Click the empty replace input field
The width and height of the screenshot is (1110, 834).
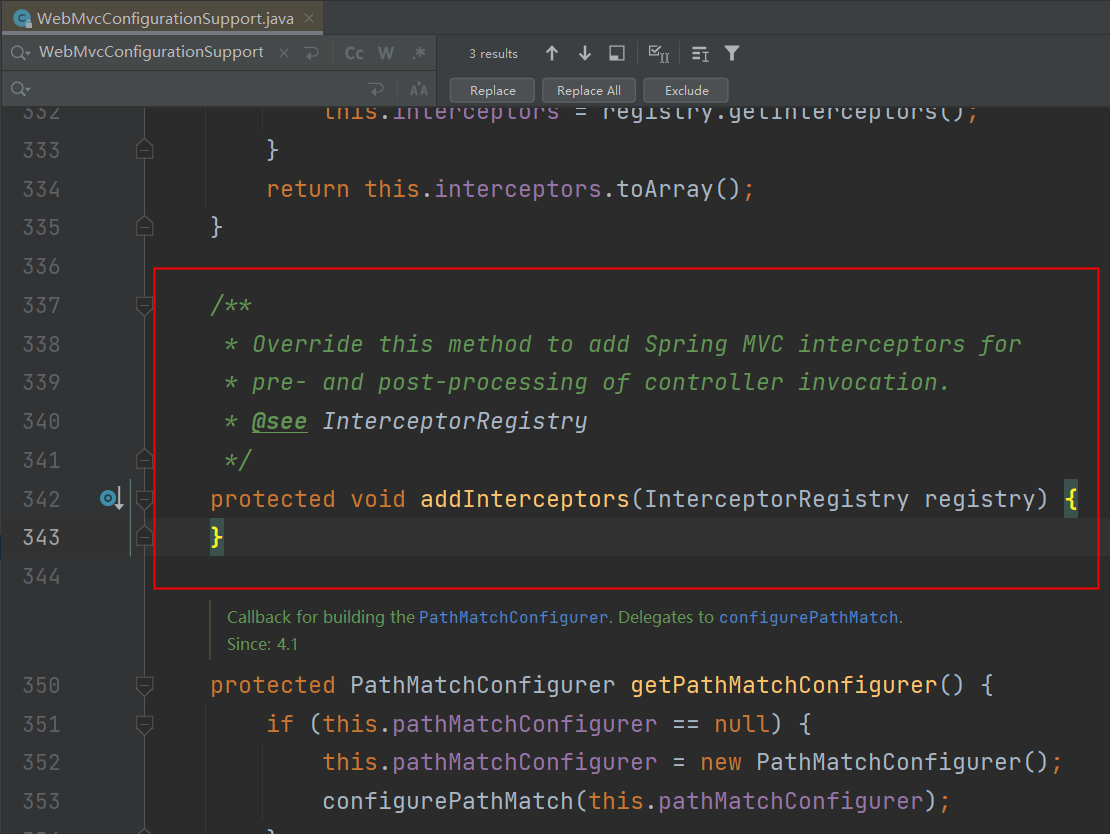tap(197, 89)
